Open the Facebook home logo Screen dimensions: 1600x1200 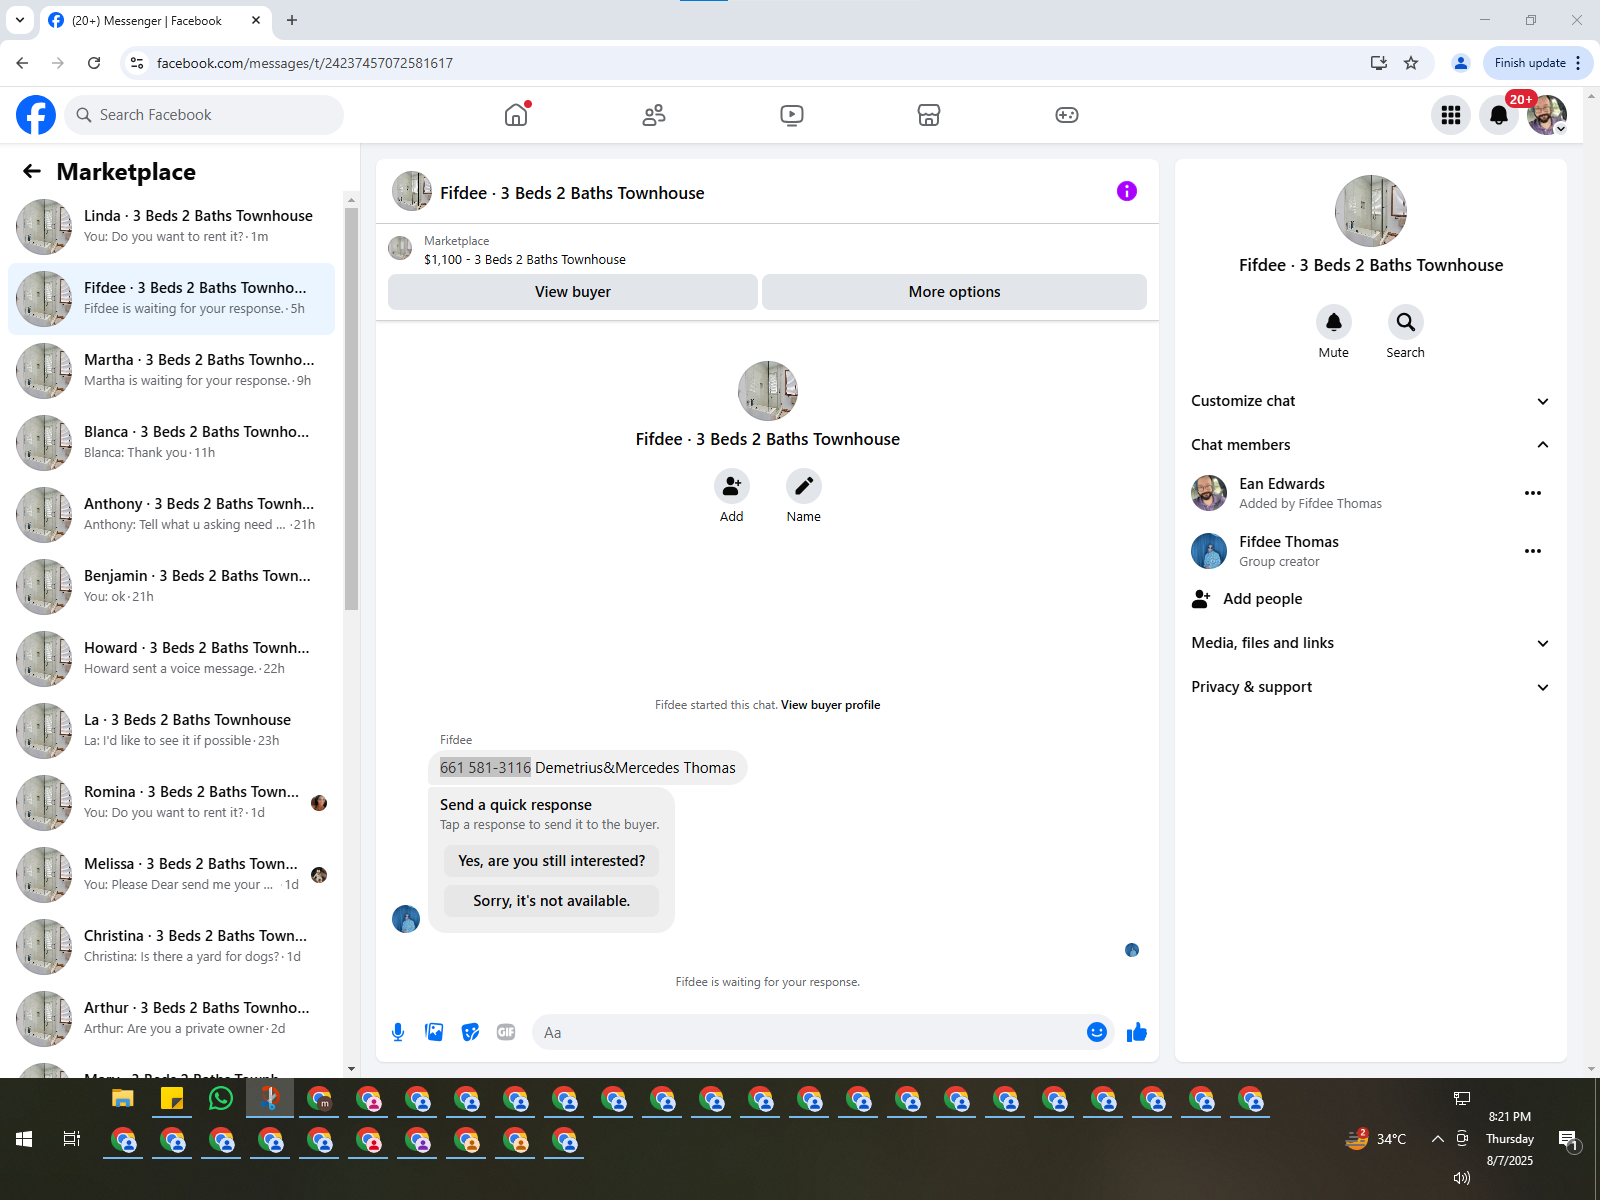36,115
